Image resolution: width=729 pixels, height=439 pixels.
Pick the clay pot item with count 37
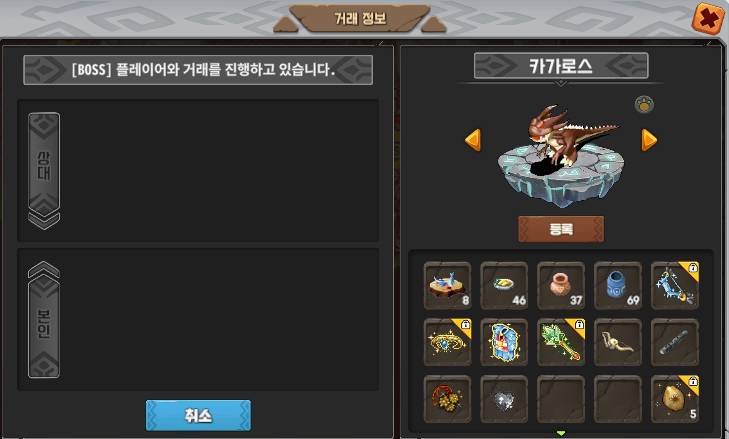[x=561, y=286]
